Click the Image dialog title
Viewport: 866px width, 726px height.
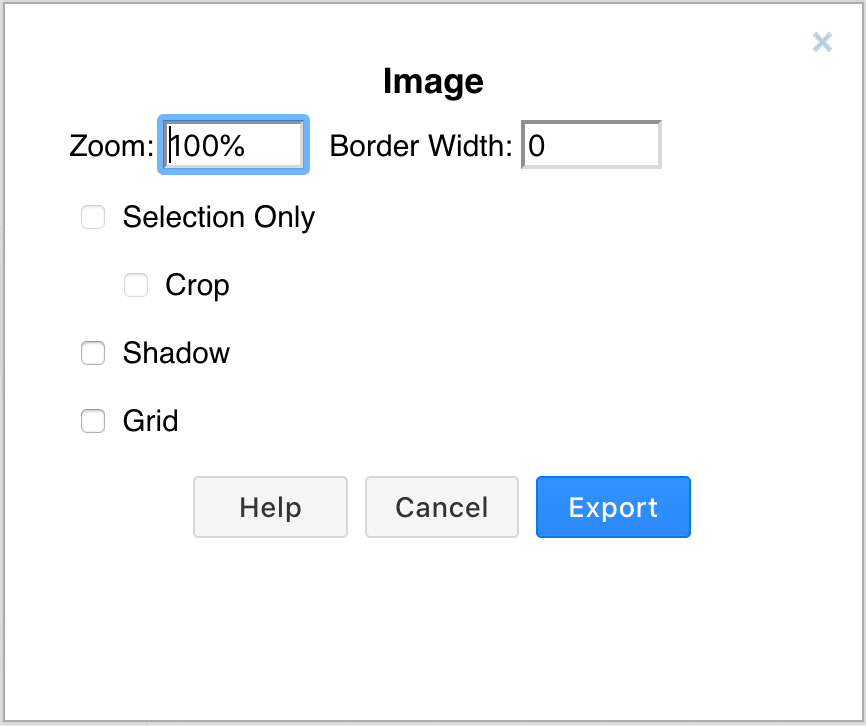433,81
